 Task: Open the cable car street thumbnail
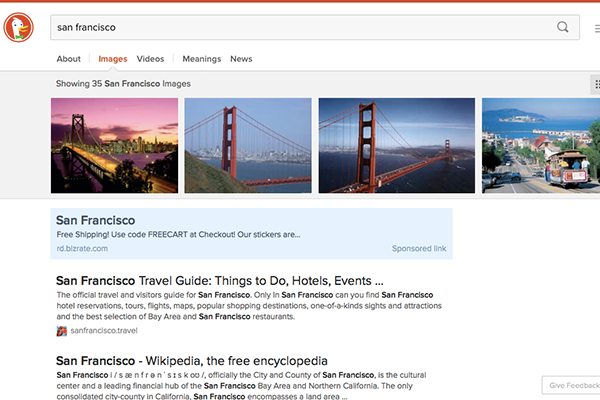(x=541, y=145)
